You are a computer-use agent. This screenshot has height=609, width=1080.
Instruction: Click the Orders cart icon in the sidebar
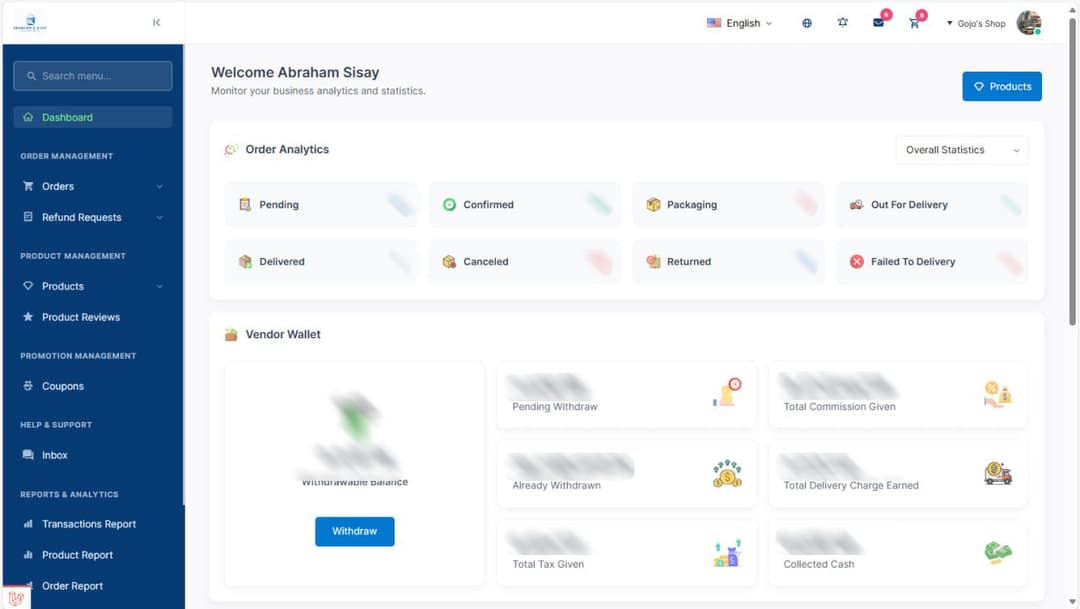click(x=28, y=186)
